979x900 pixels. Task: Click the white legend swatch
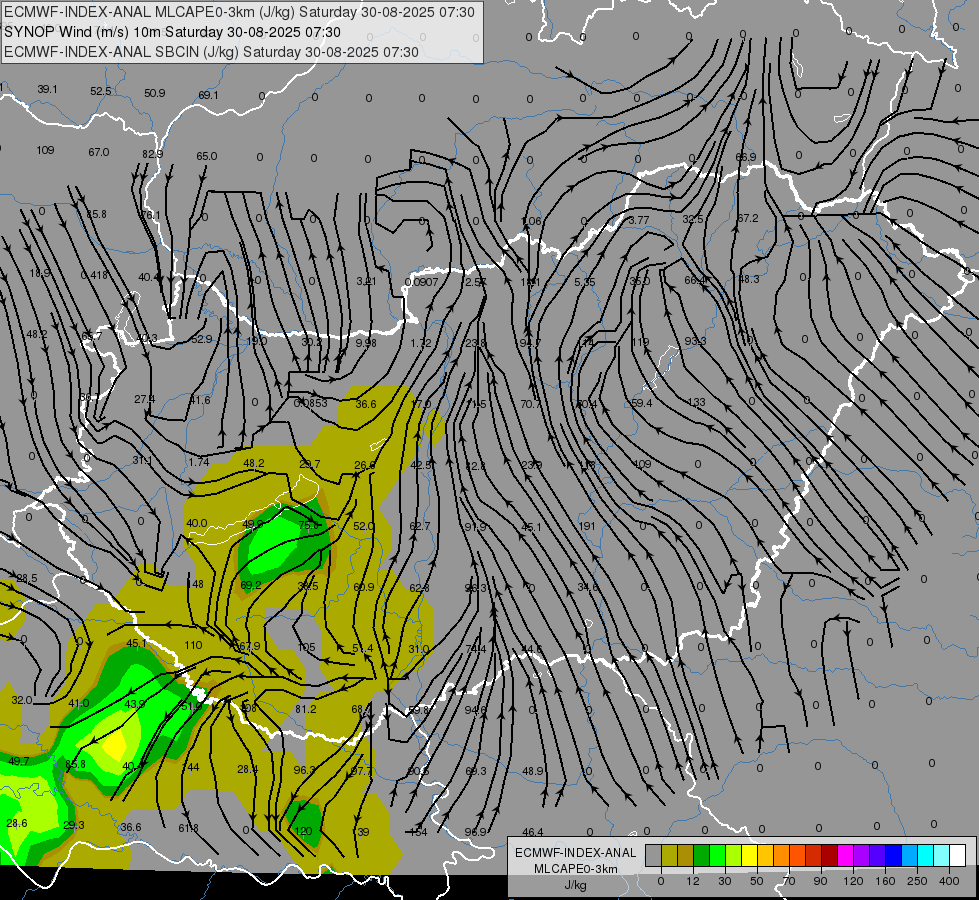[958, 855]
